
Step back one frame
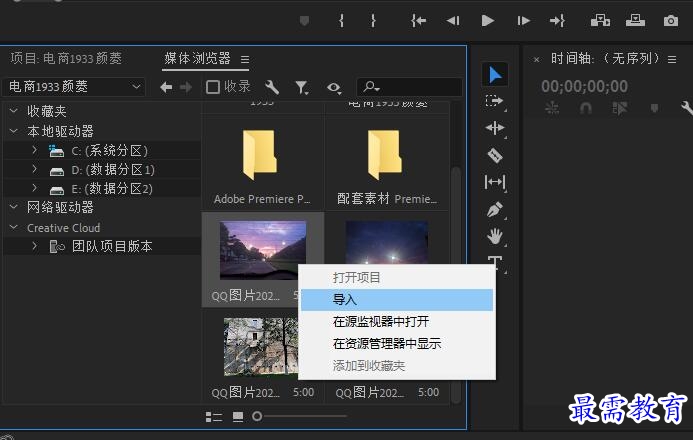(453, 21)
